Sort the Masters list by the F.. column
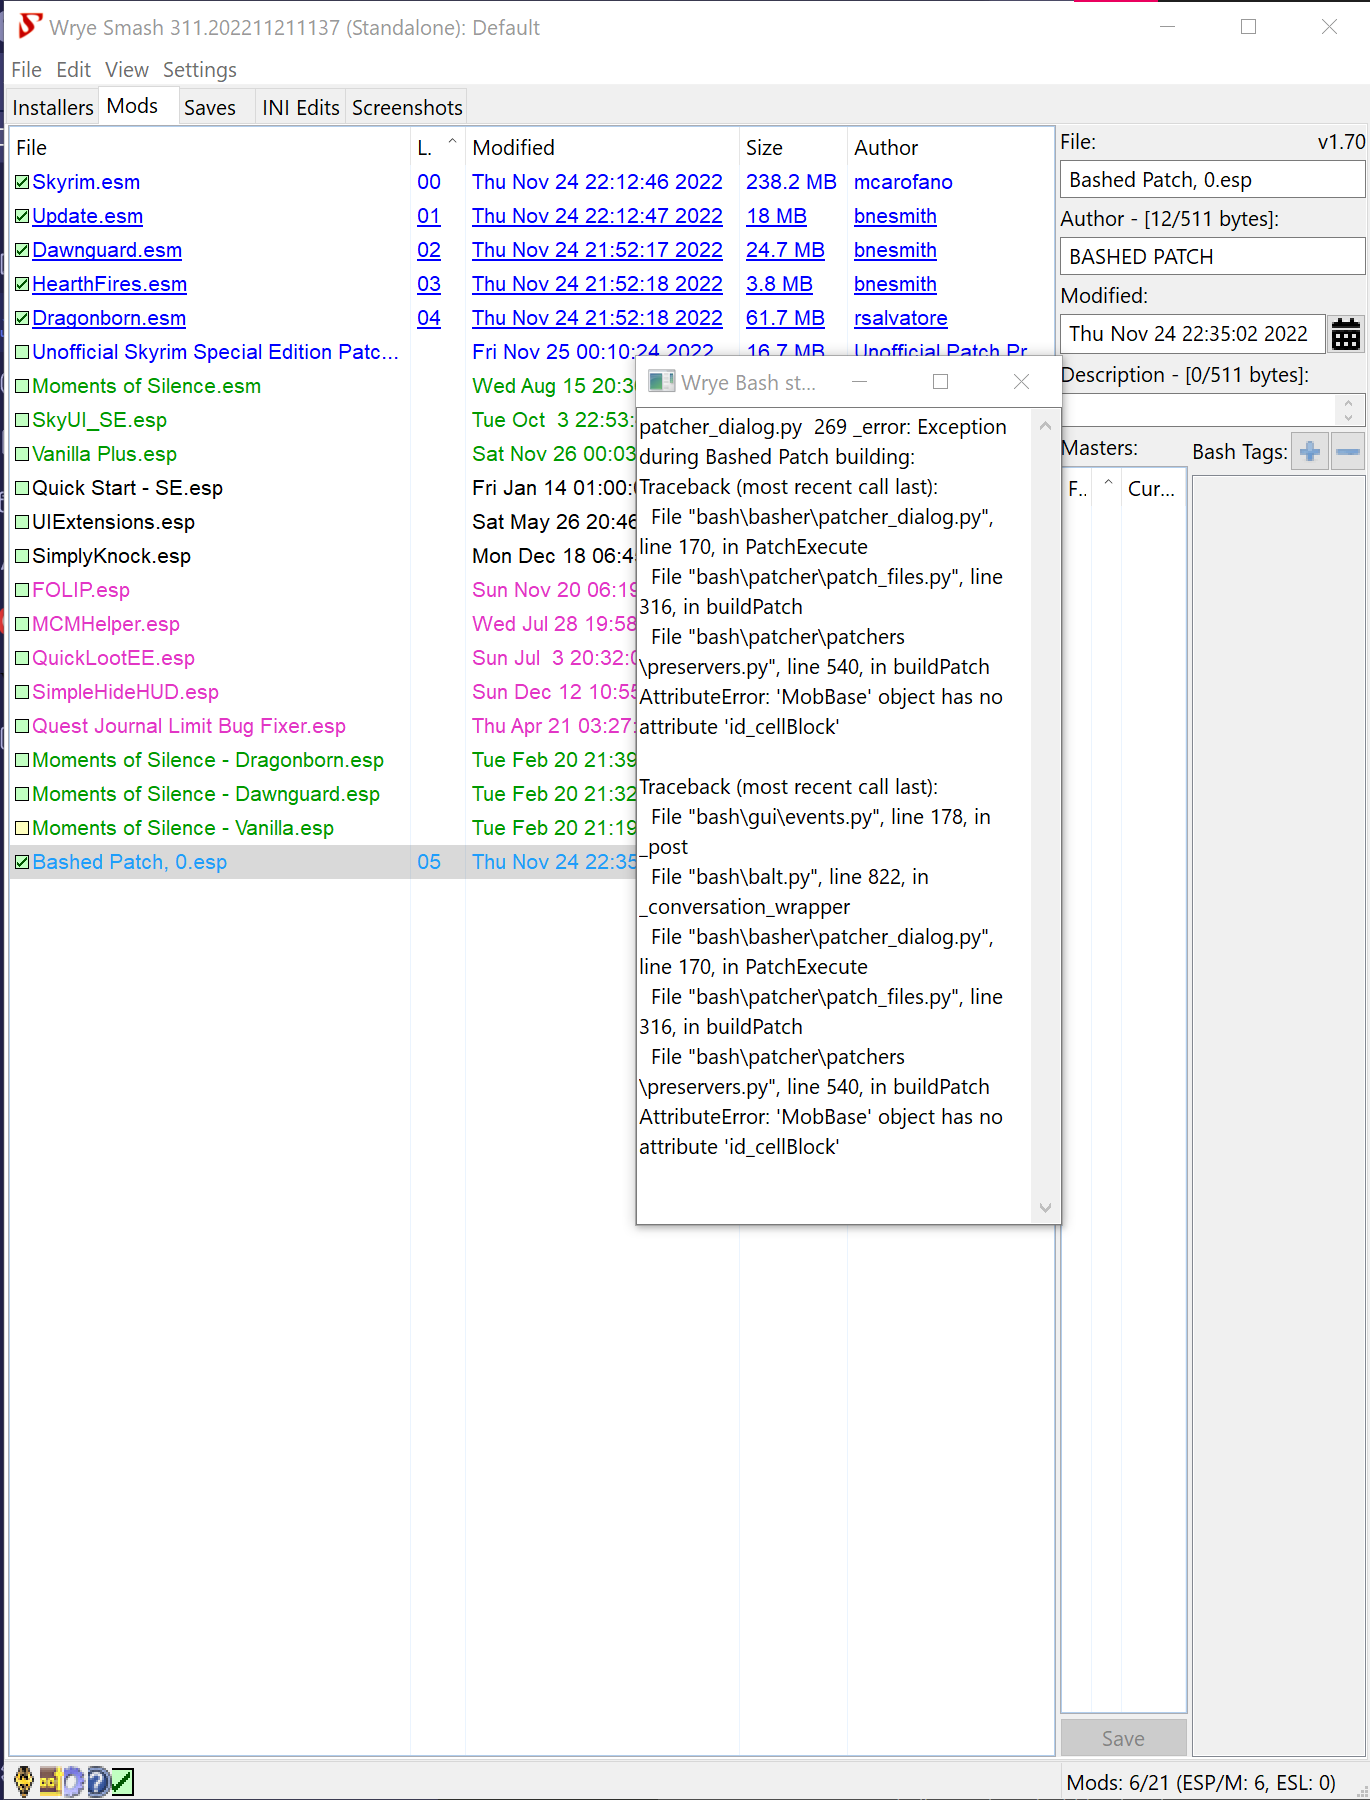This screenshot has height=1800, width=1370. pos(1077,489)
